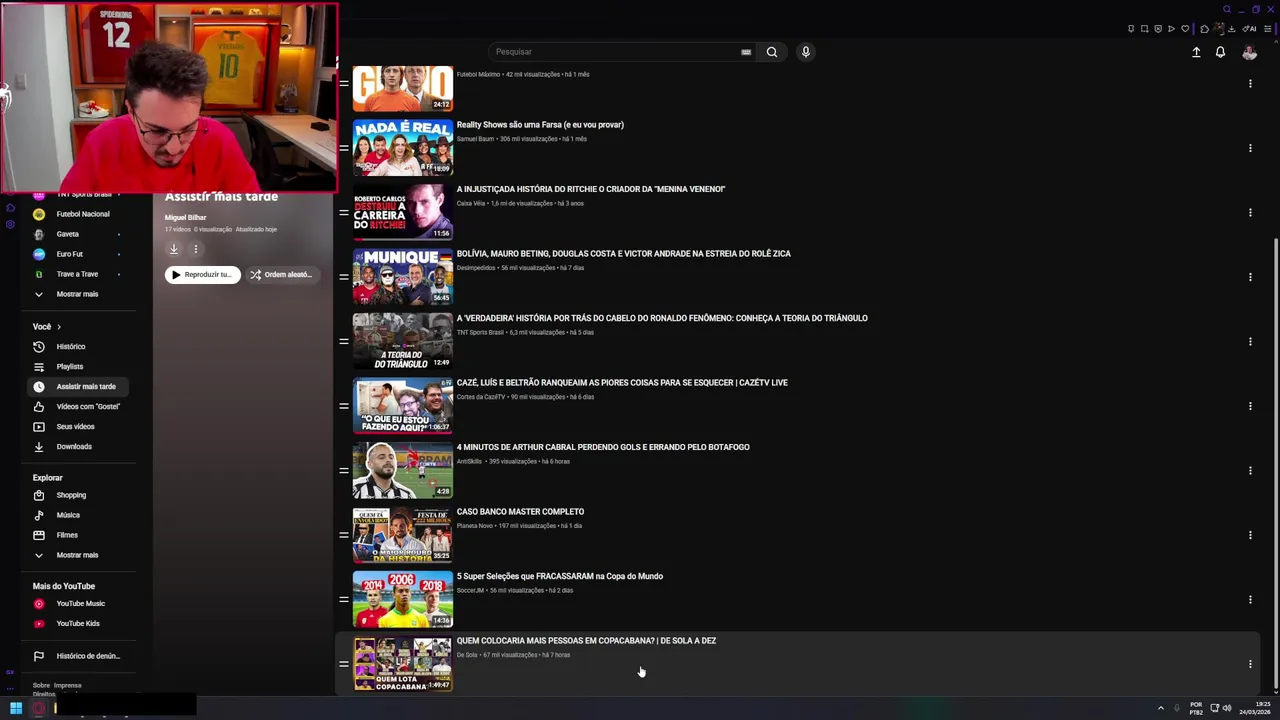Open Quem Lota Copacabana video thumbnail
The height and width of the screenshot is (720, 1280).
(x=403, y=664)
